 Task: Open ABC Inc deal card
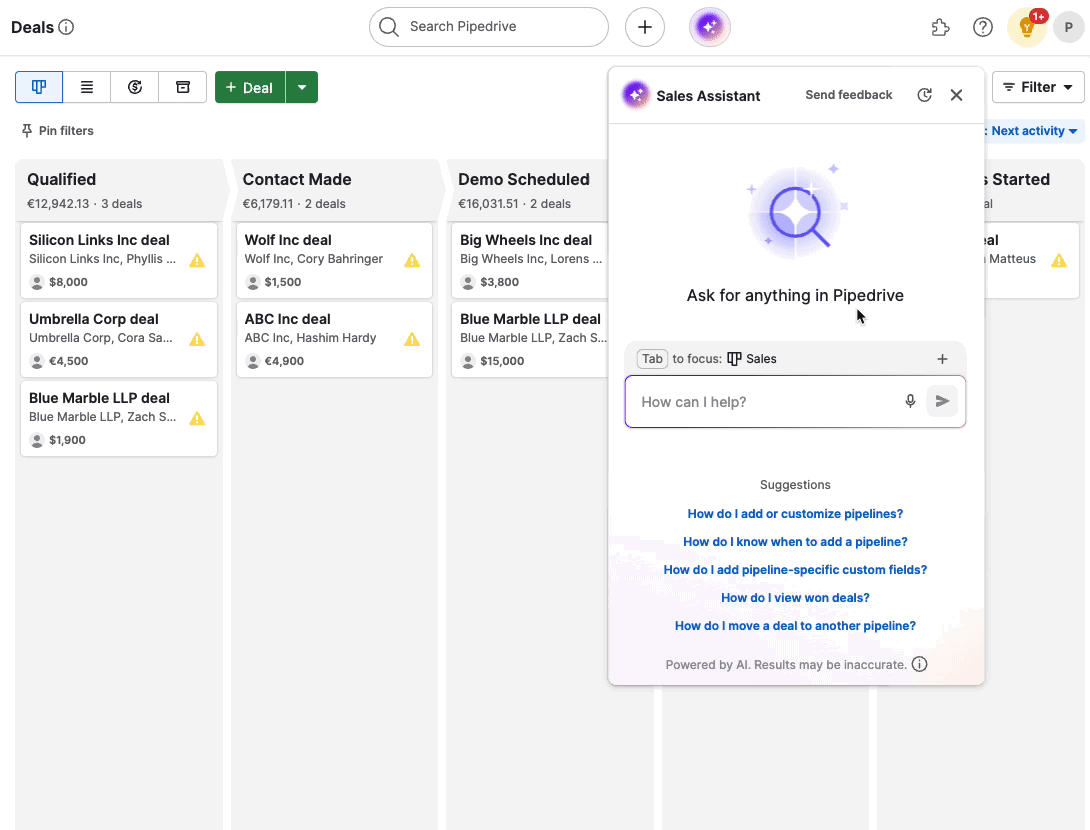point(334,339)
